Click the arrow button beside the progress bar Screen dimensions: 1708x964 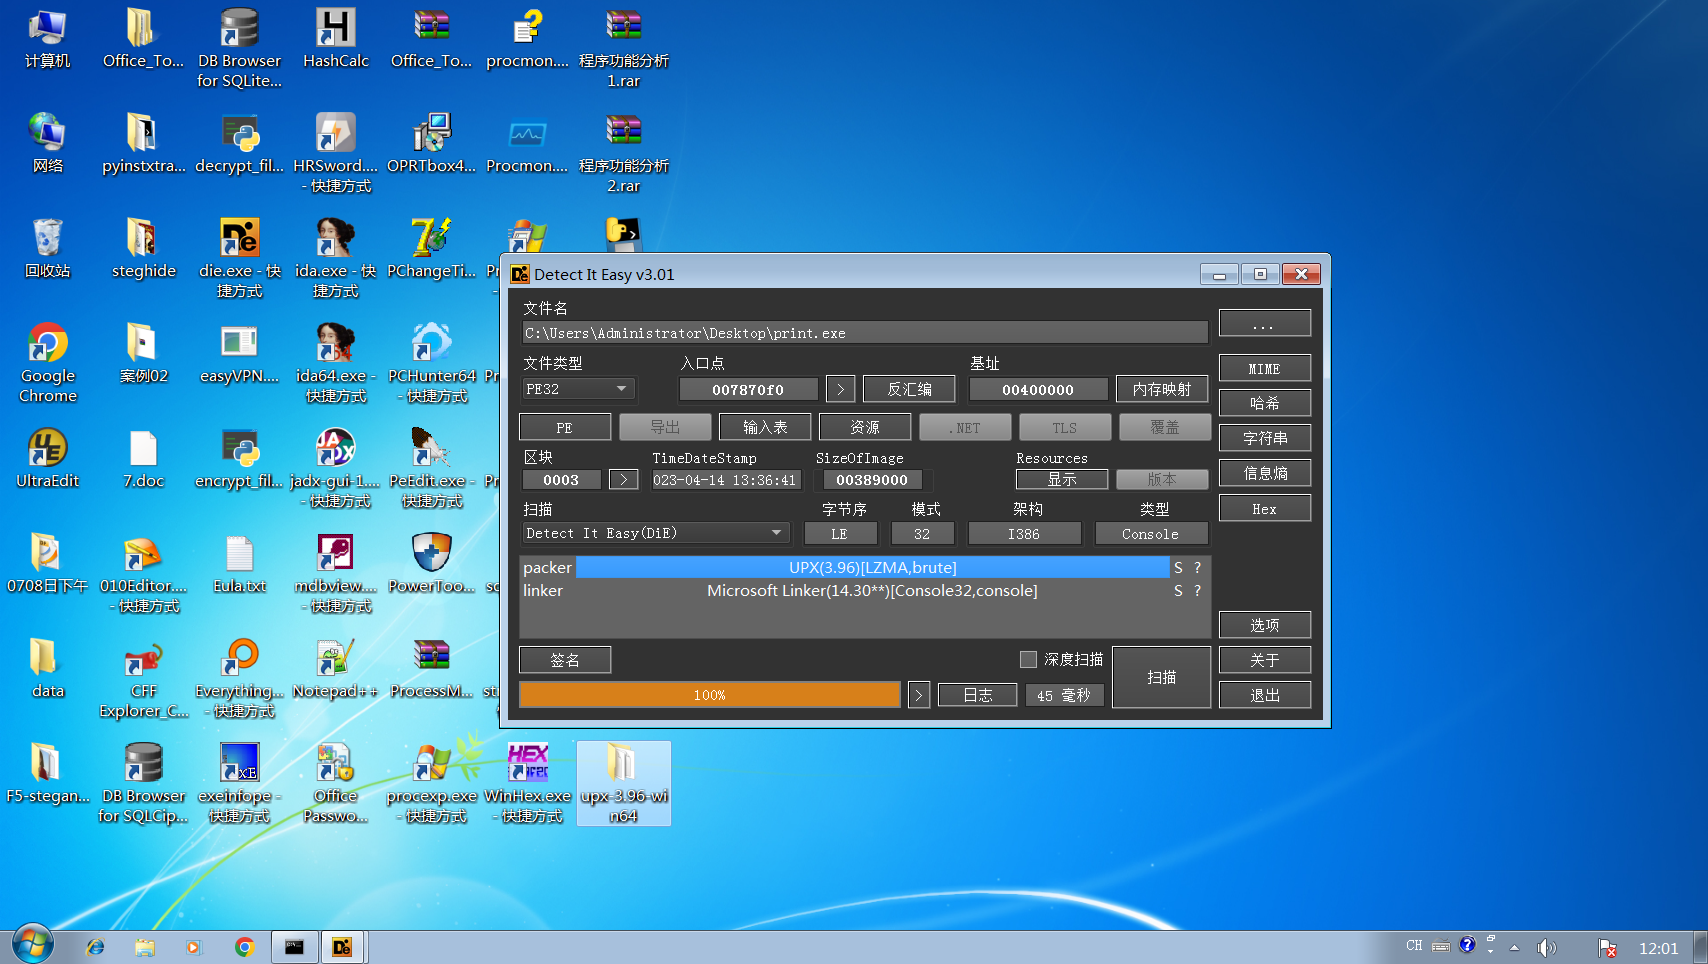tap(919, 694)
